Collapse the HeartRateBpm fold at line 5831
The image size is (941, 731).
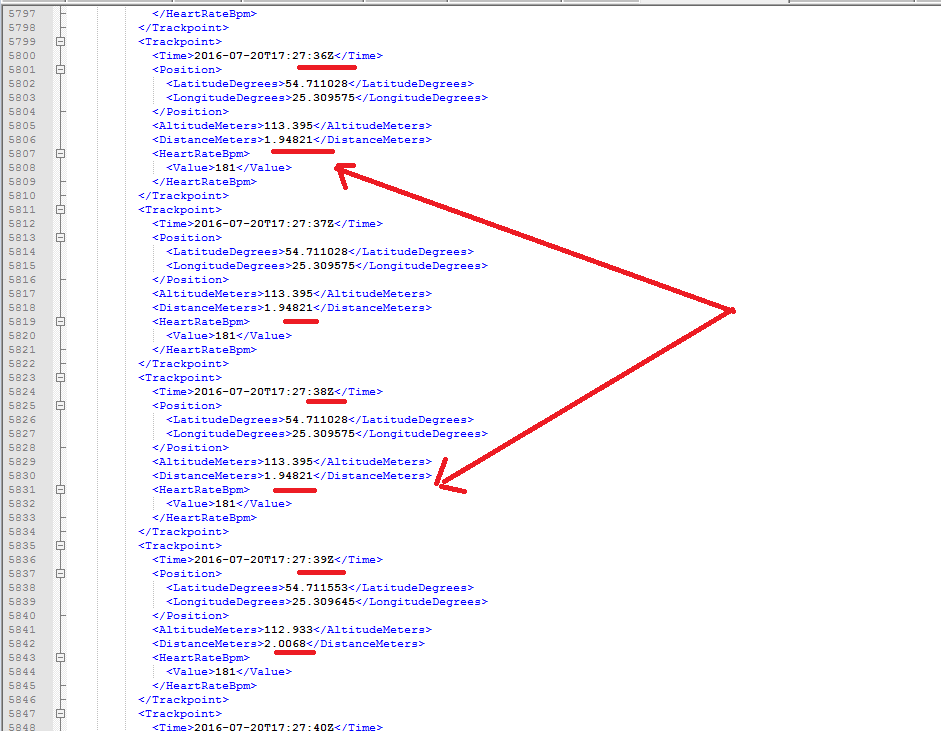[x=60, y=490]
